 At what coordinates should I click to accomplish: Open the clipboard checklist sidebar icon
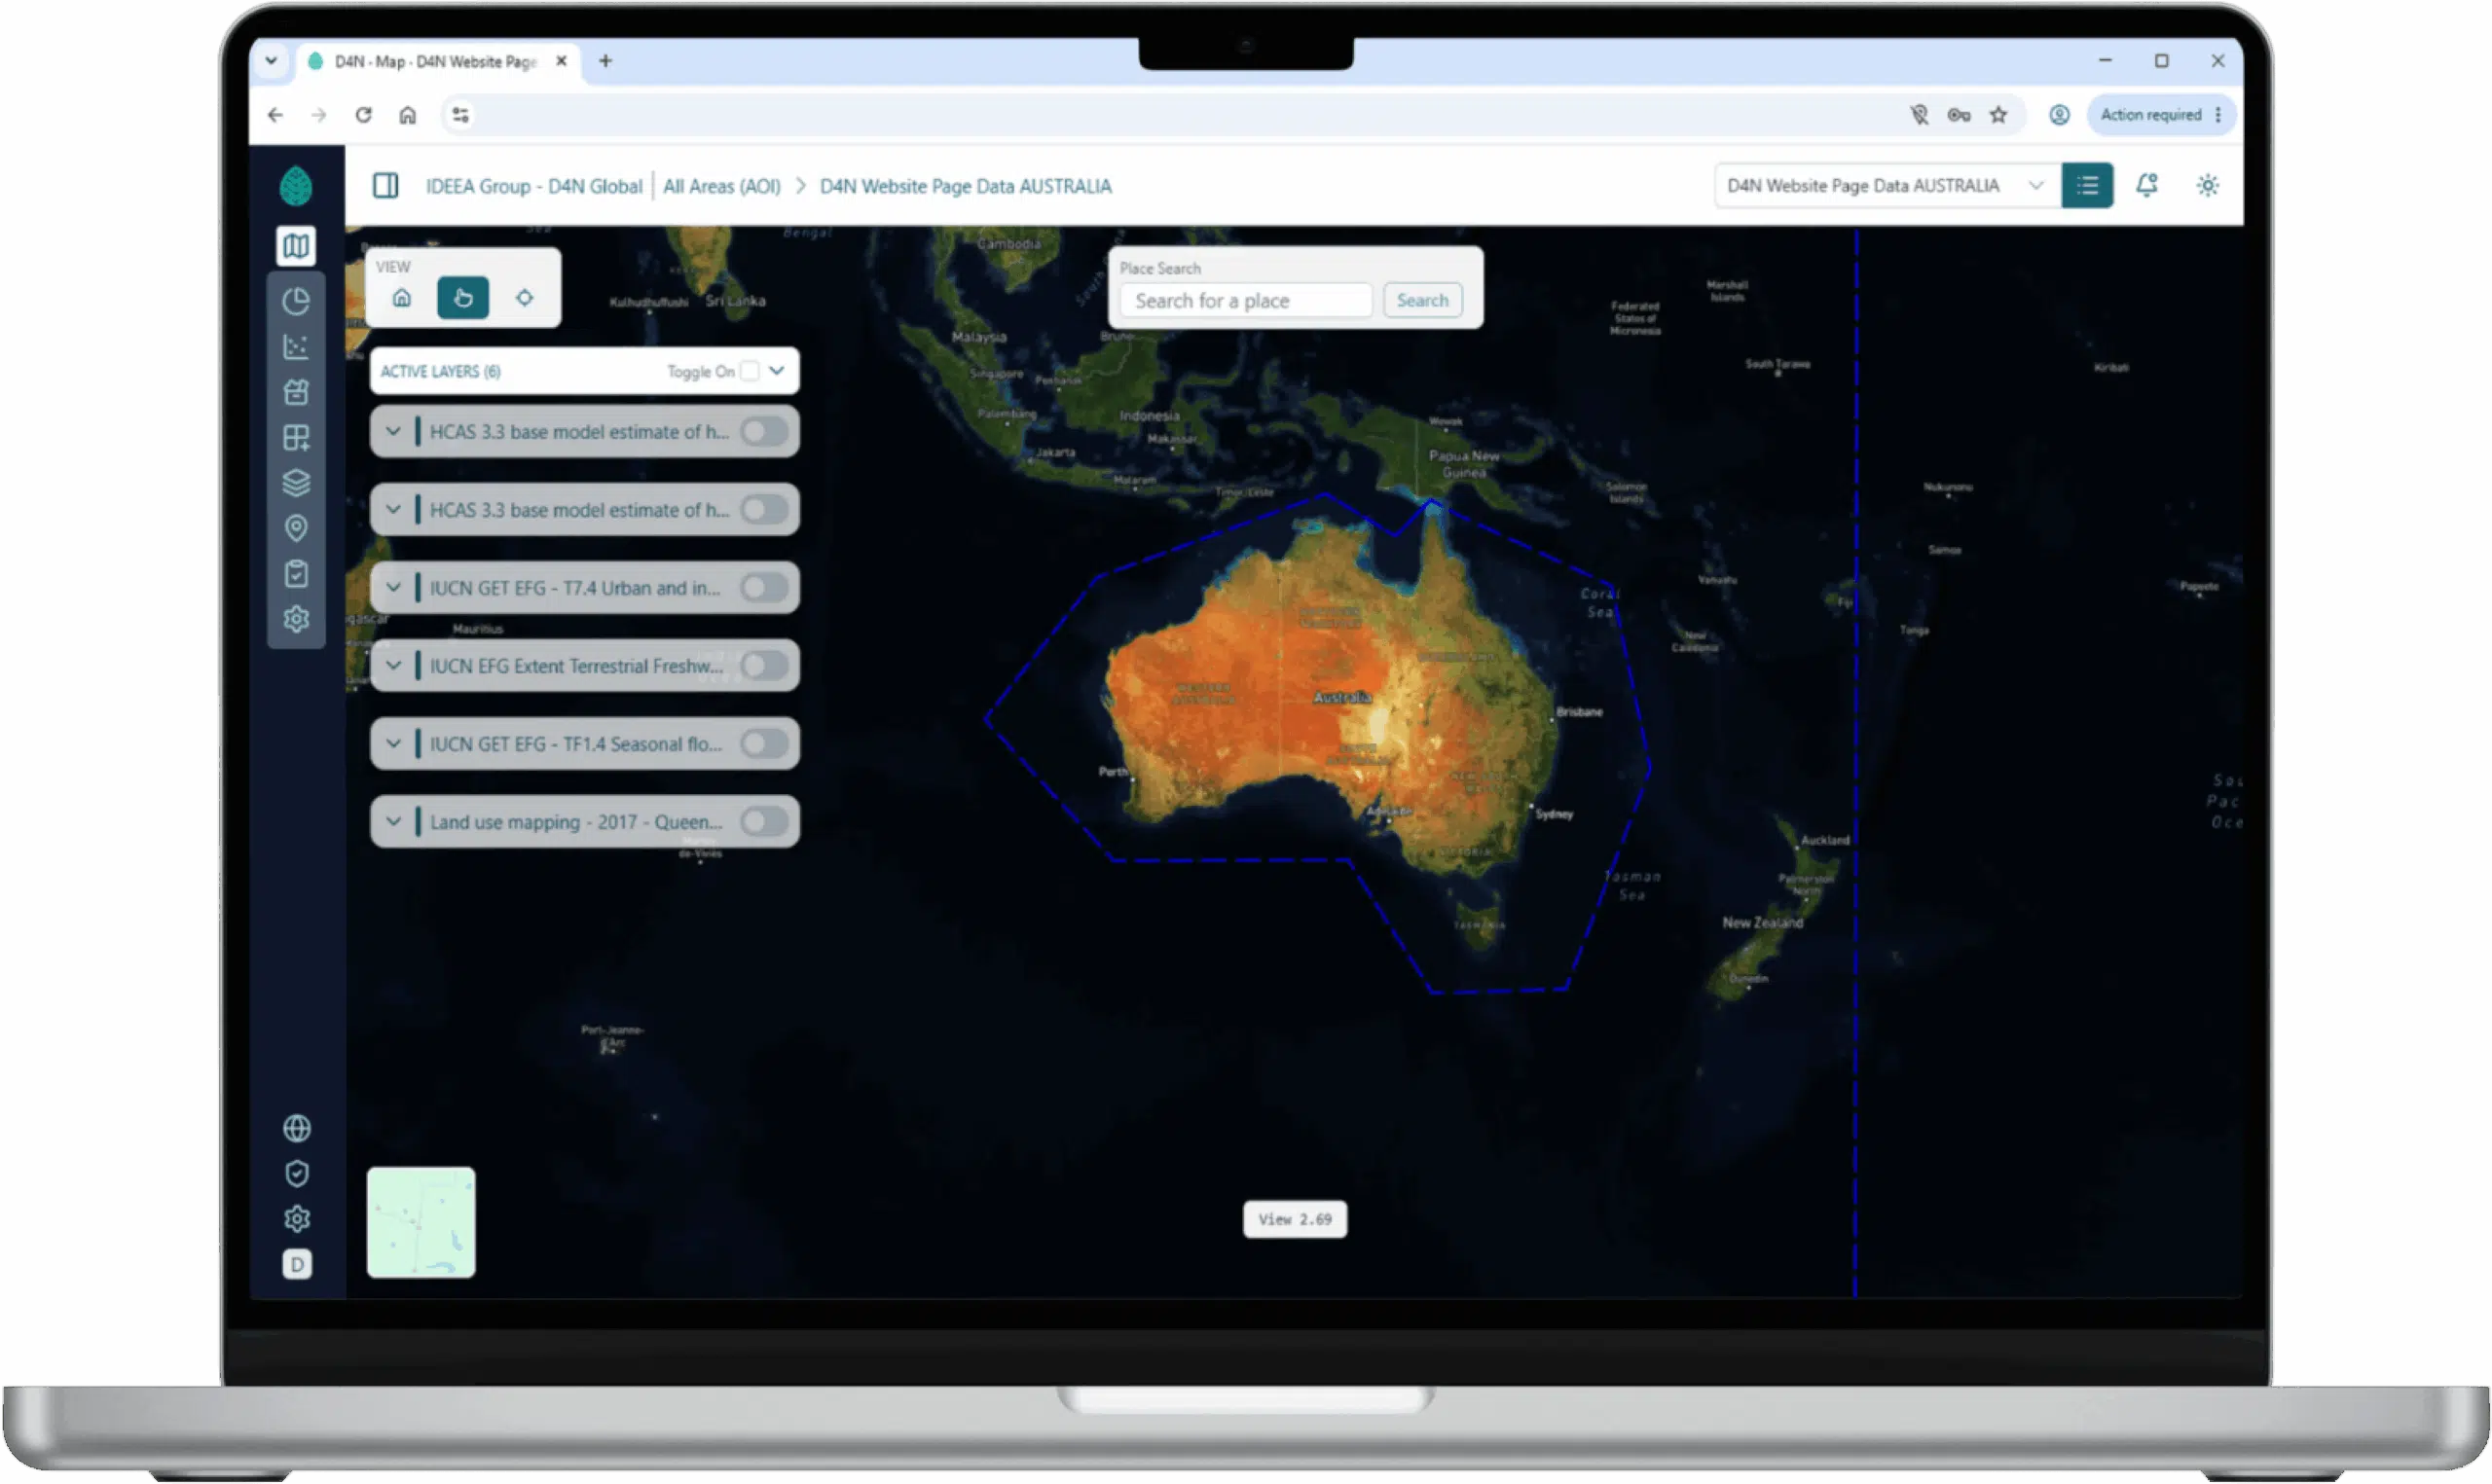[x=296, y=574]
